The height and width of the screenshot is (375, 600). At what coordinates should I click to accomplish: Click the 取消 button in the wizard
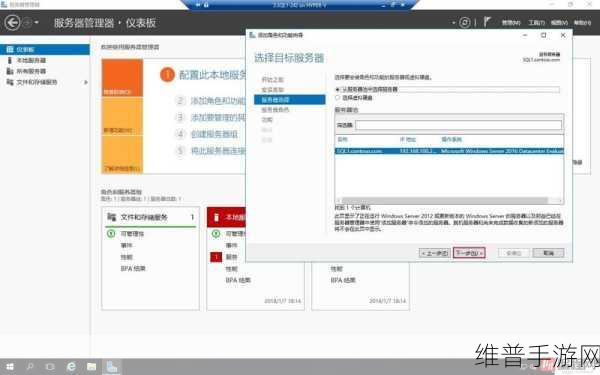pos(548,253)
